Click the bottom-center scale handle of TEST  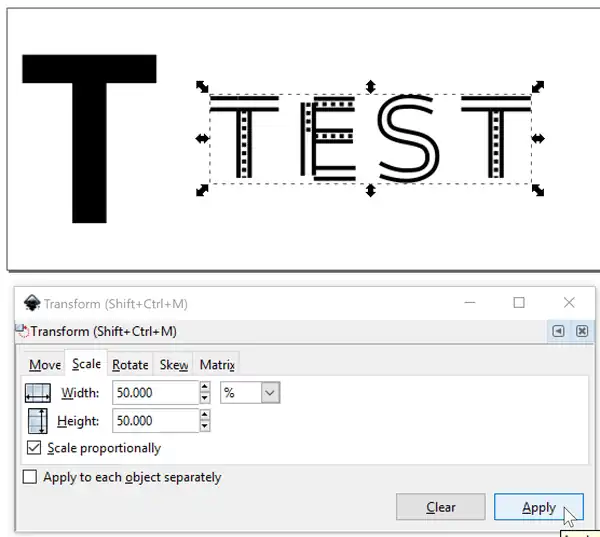click(x=371, y=190)
